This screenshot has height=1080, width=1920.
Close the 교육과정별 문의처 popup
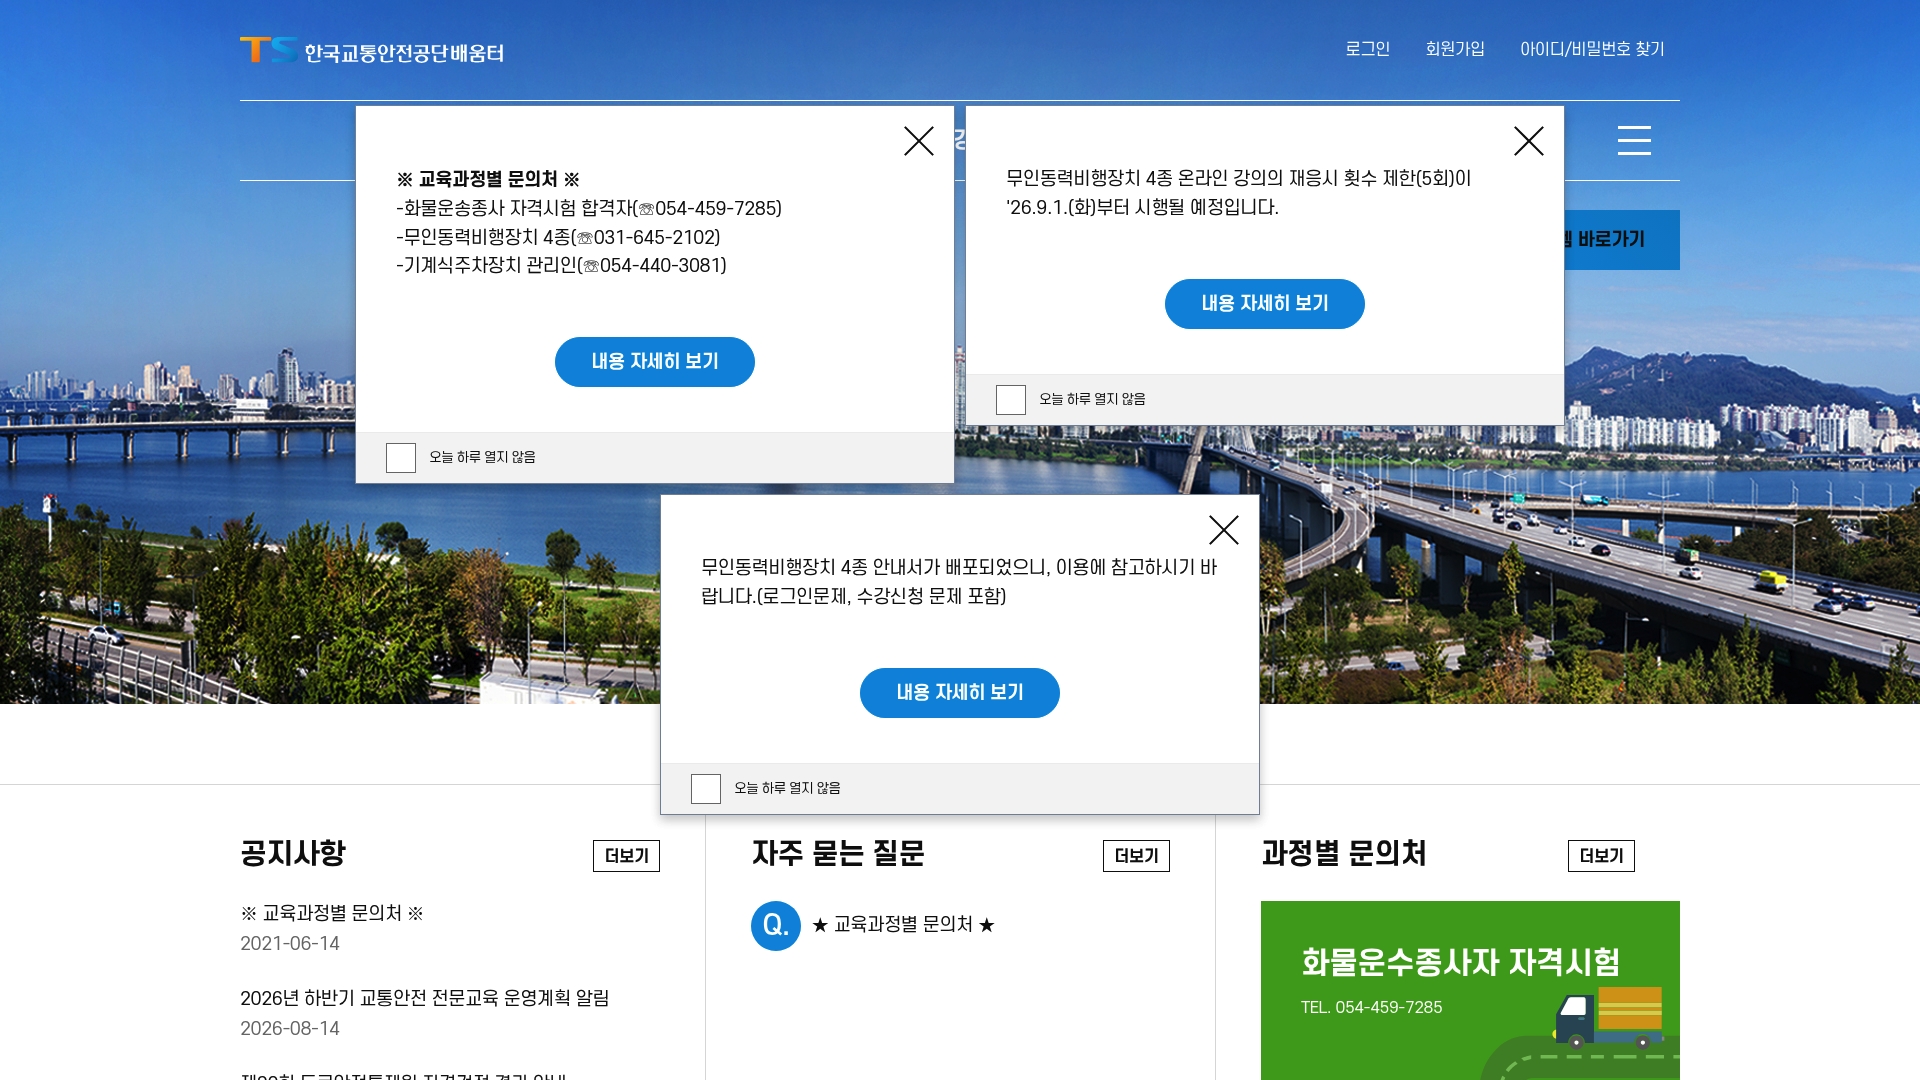pos(919,141)
